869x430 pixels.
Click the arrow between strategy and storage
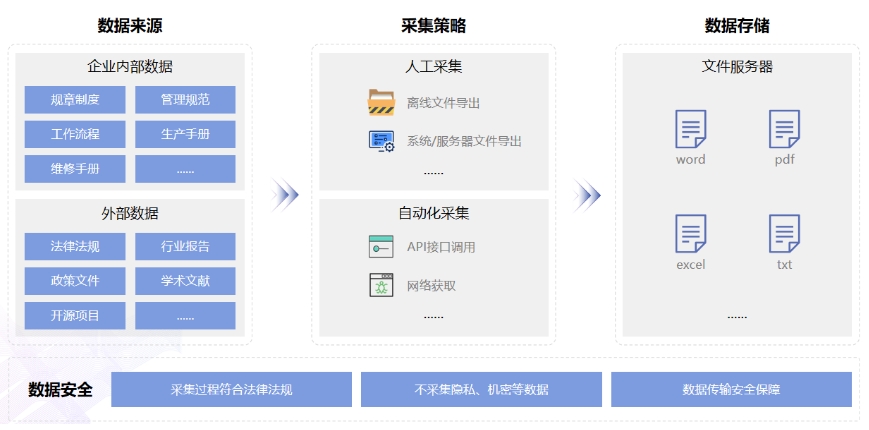coord(587,195)
